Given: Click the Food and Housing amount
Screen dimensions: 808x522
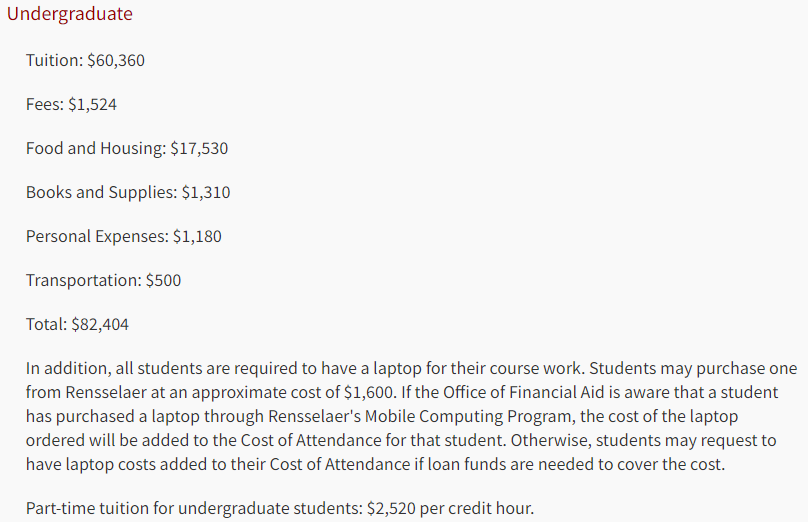Looking at the screenshot, I should [199, 148].
